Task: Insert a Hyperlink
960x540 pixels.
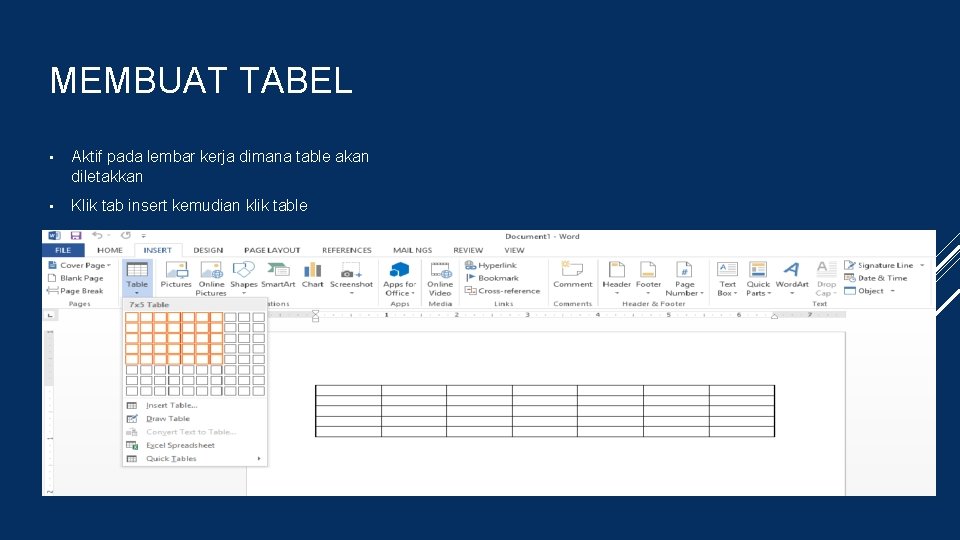Action: (x=491, y=265)
